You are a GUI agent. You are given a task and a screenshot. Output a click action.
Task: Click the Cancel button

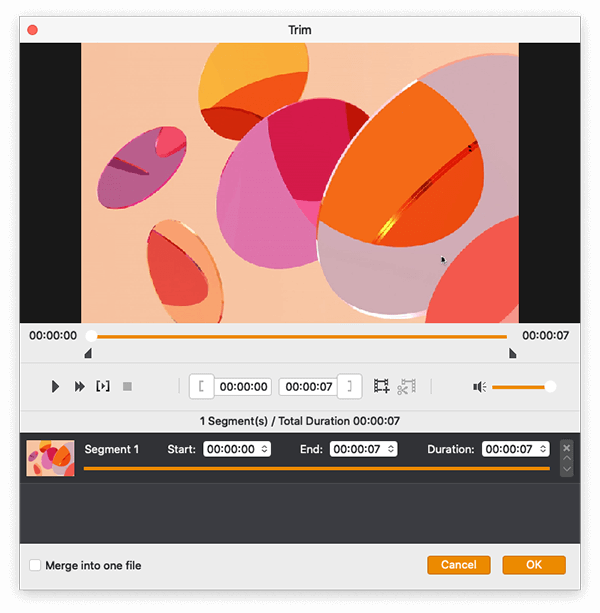point(459,565)
